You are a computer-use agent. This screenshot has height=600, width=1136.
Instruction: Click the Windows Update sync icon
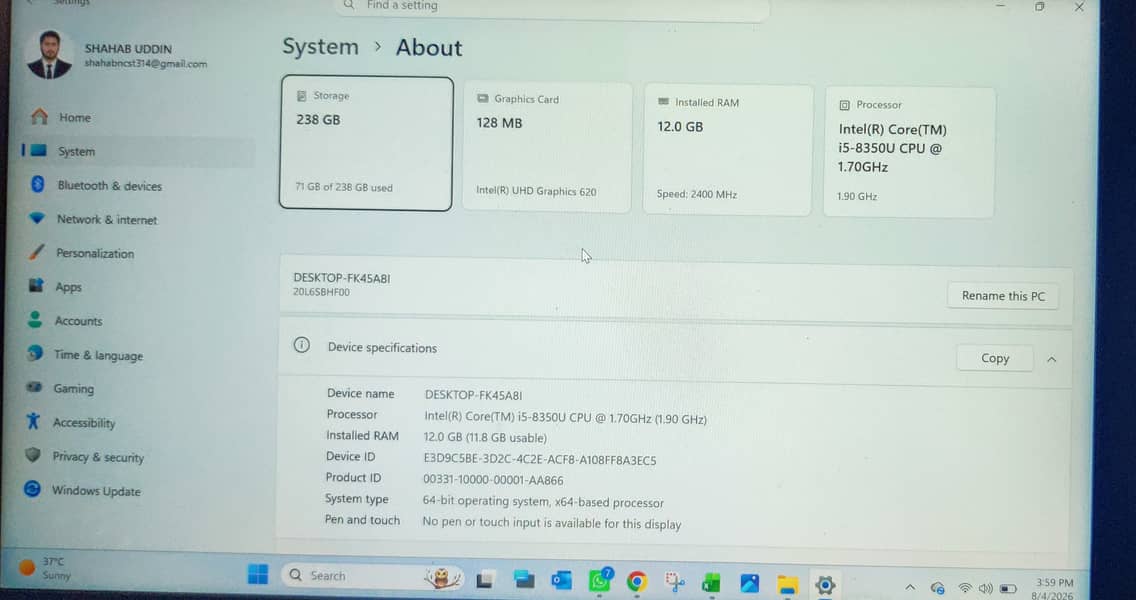pyautogui.click(x=32, y=489)
